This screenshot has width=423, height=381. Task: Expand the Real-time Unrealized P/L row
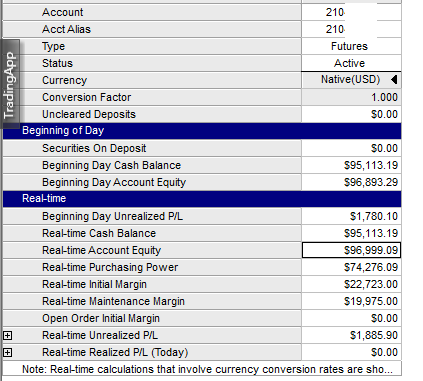(x=7, y=335)
